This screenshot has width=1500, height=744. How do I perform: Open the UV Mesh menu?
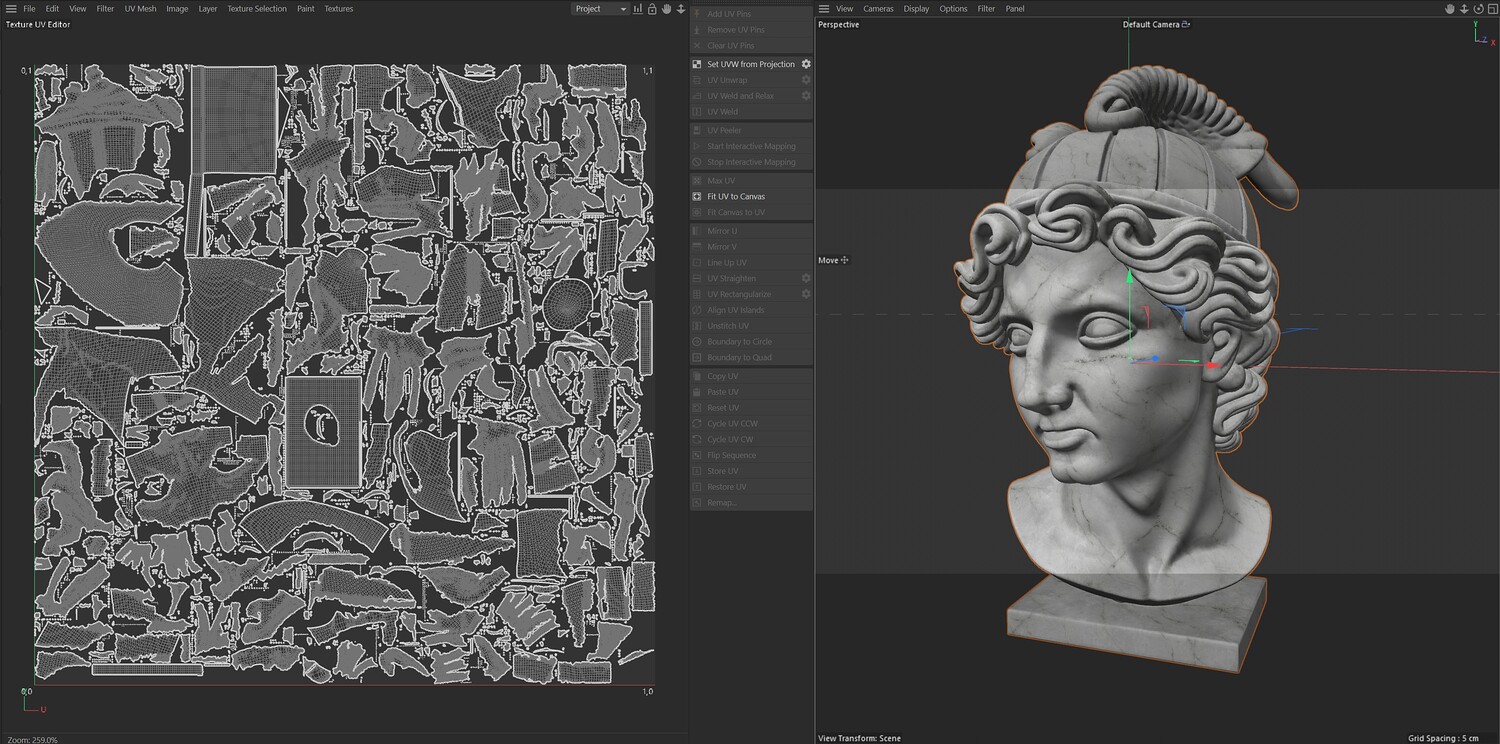coord(141,9)
